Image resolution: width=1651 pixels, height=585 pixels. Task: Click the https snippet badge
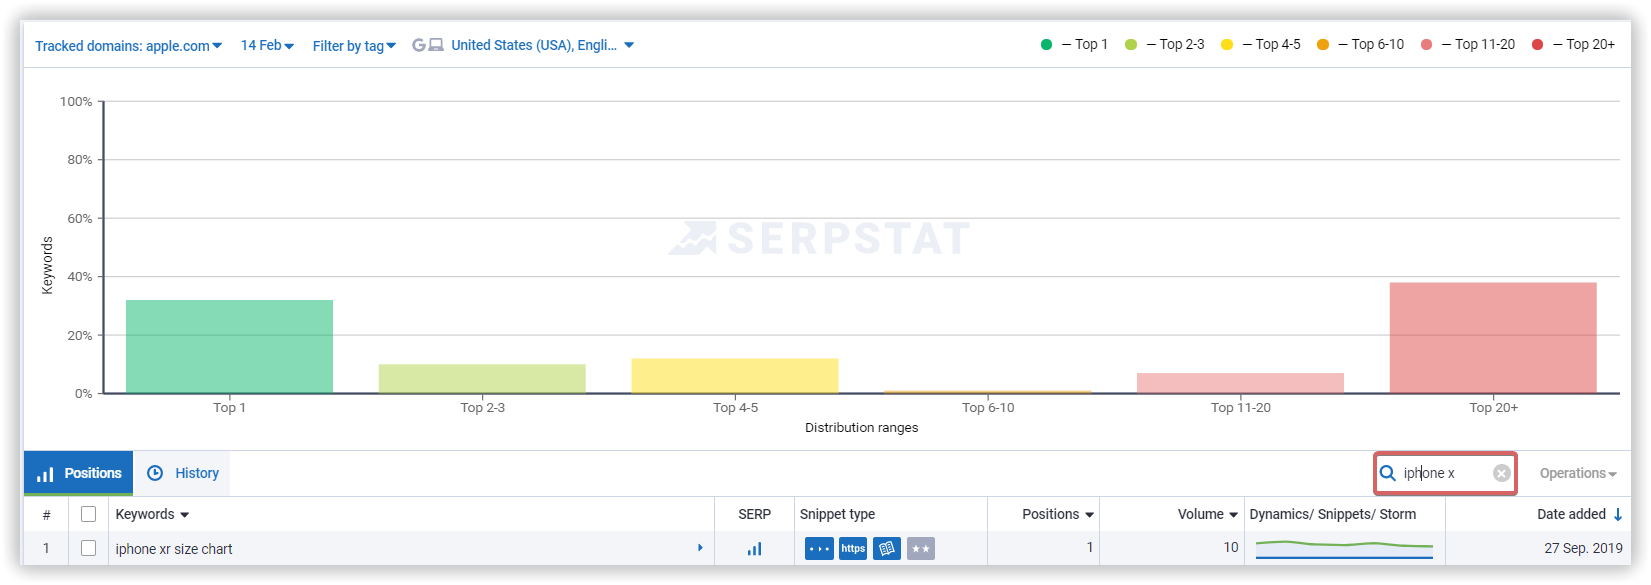(x=853, y=549)
